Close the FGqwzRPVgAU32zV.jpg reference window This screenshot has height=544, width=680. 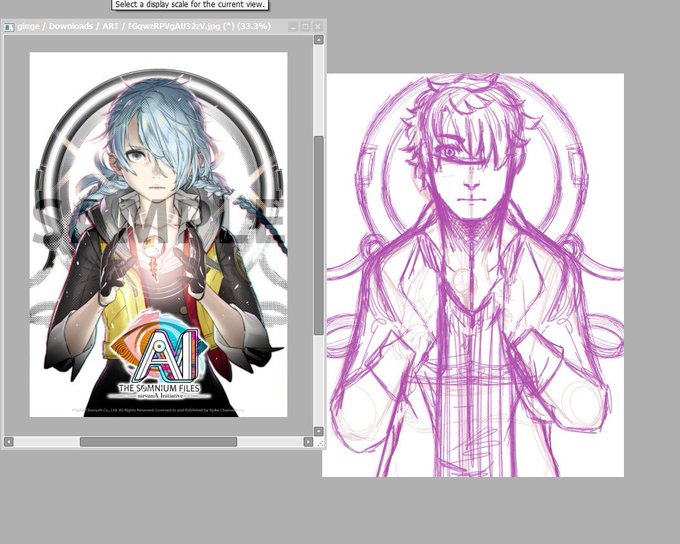318,26
